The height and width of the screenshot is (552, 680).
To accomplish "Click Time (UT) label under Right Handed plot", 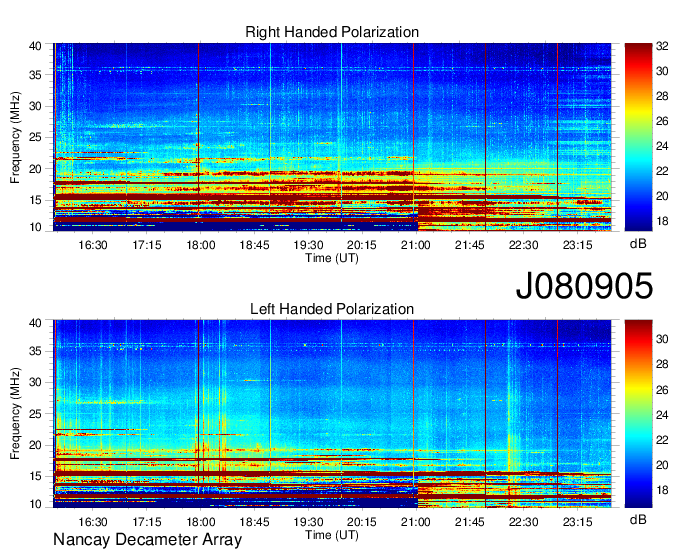I will tap(332, 258).
